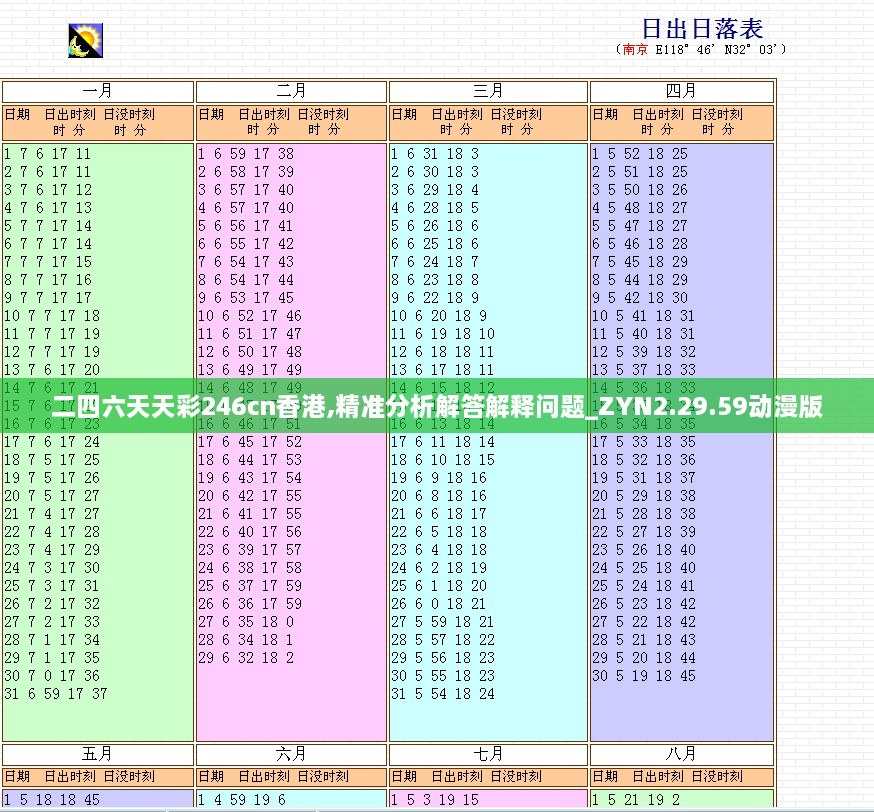This screenshot has height=812, width=874.
Task: Click February row '11 6 51 17 47'
Action: pyautogui.click(x=250, y=334)
